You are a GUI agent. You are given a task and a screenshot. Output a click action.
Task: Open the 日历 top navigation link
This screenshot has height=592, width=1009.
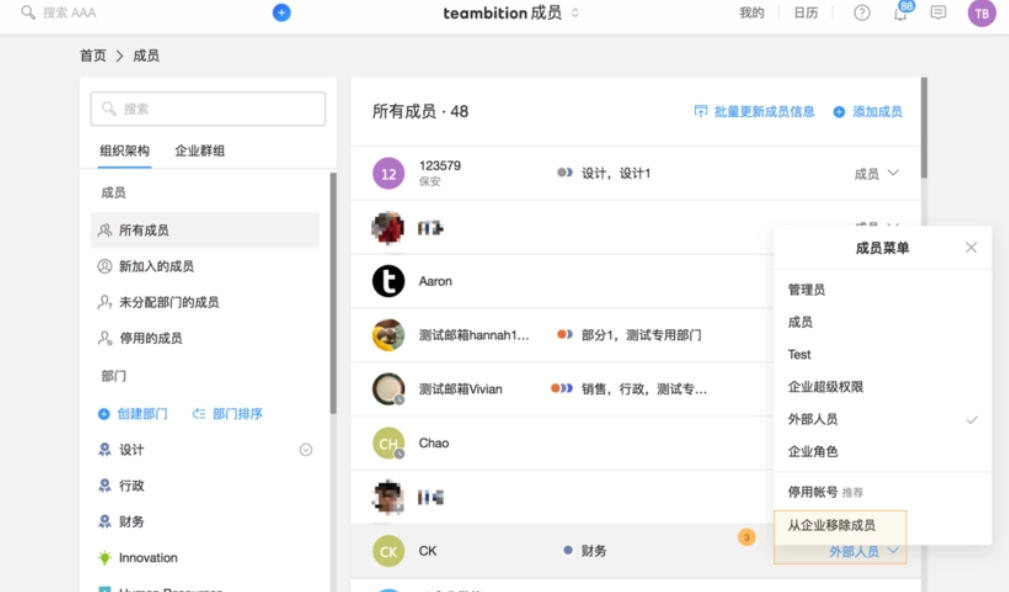click(806, 13)
